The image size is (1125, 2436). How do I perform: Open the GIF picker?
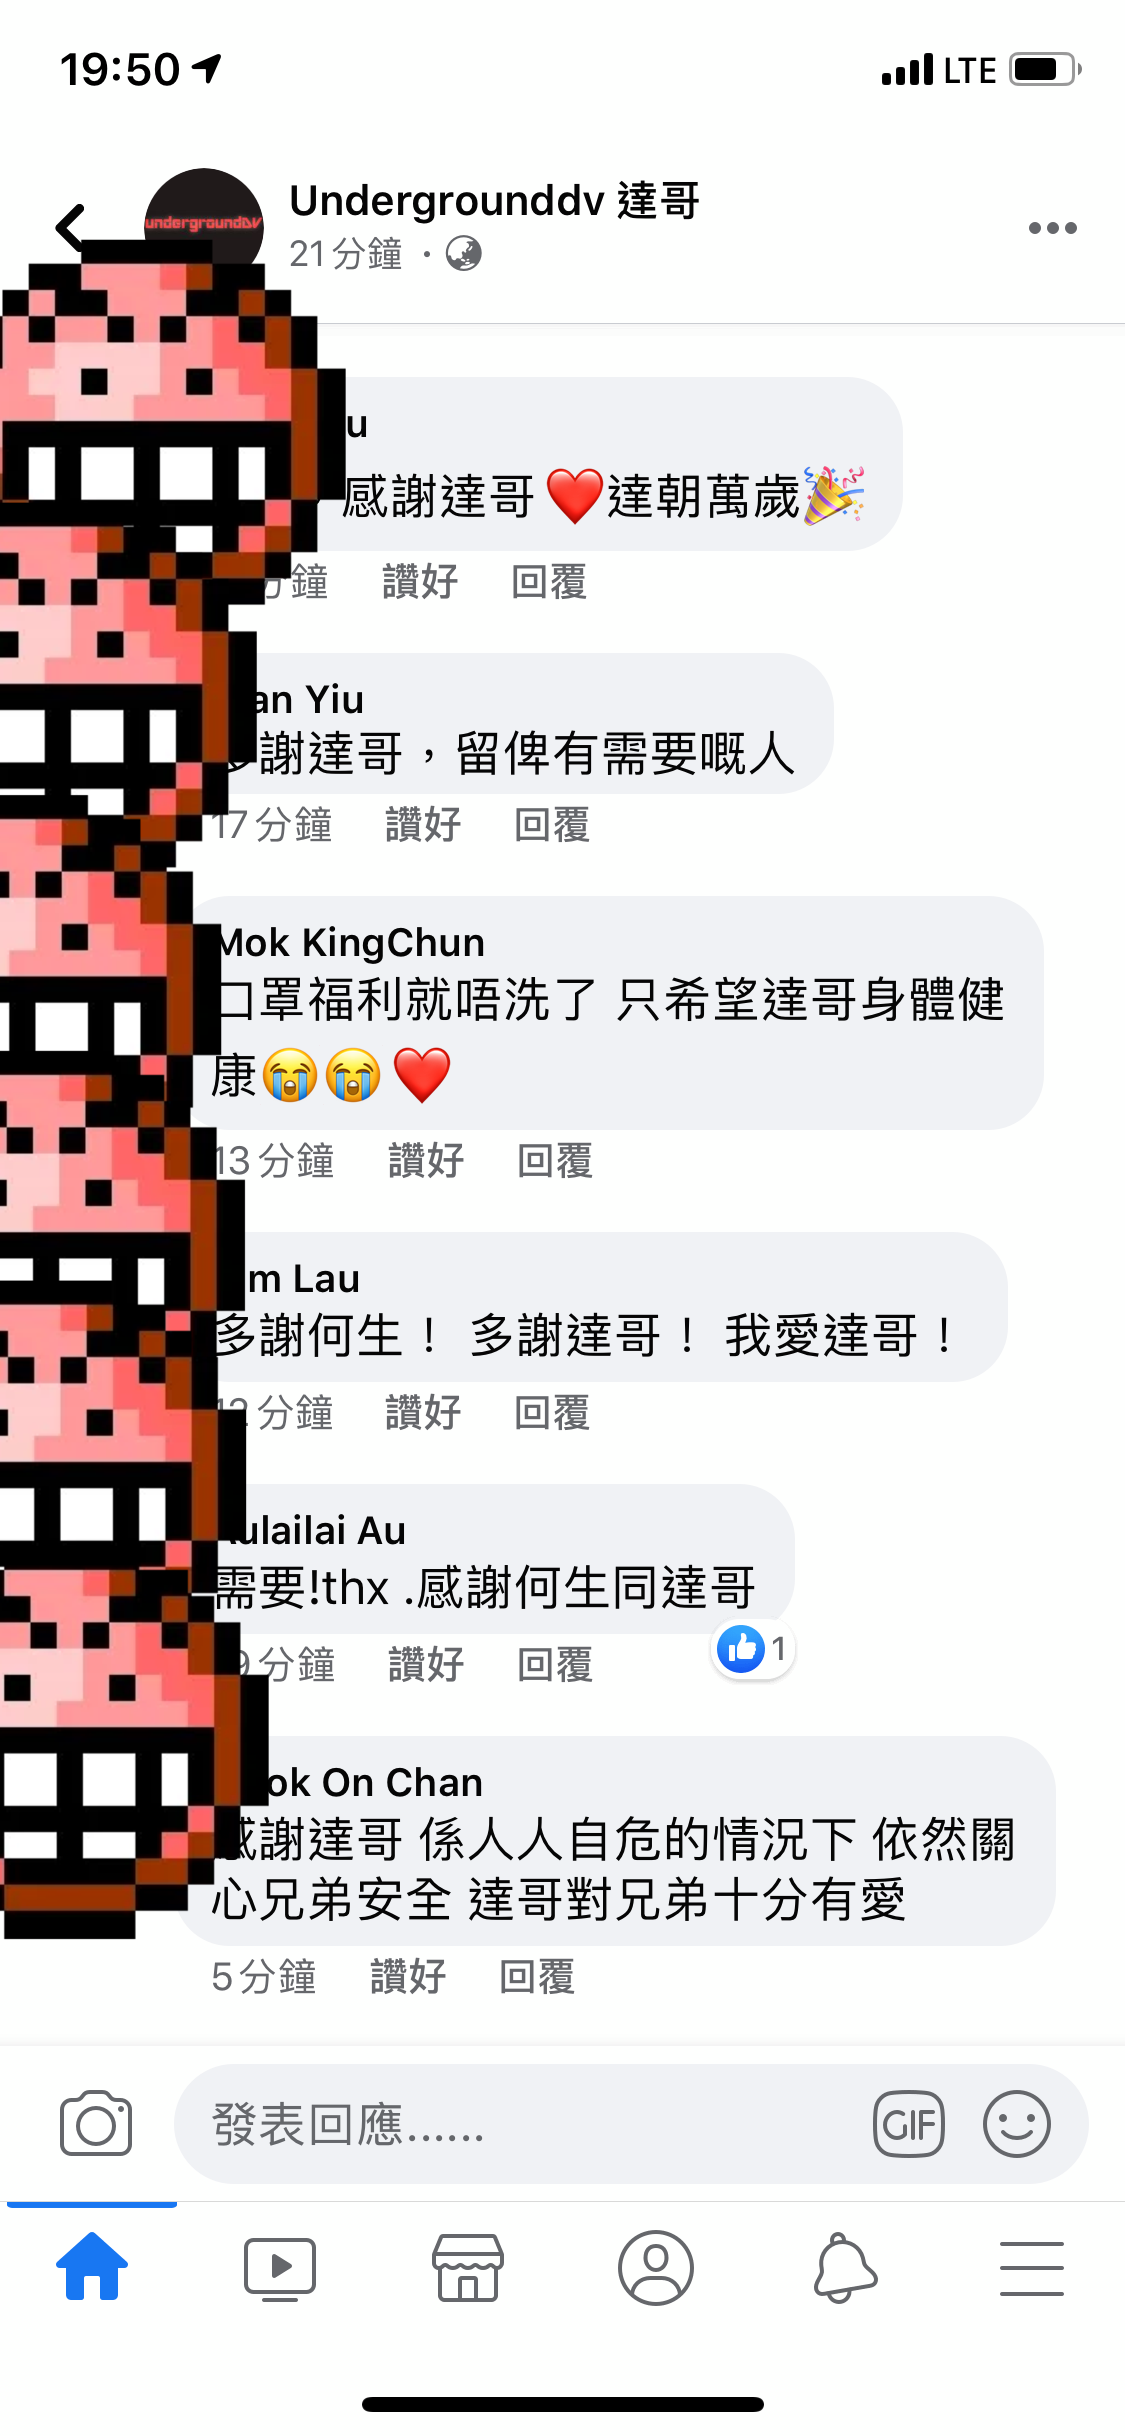[909, 2123]
